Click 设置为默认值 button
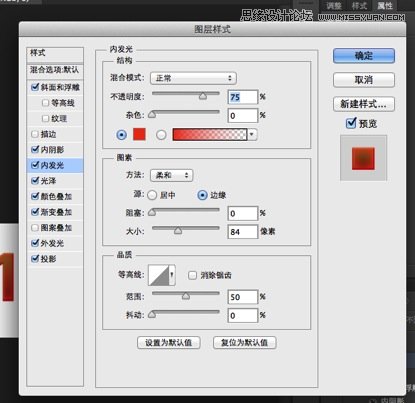The image size is (415, 403). (x=169, y=342)
